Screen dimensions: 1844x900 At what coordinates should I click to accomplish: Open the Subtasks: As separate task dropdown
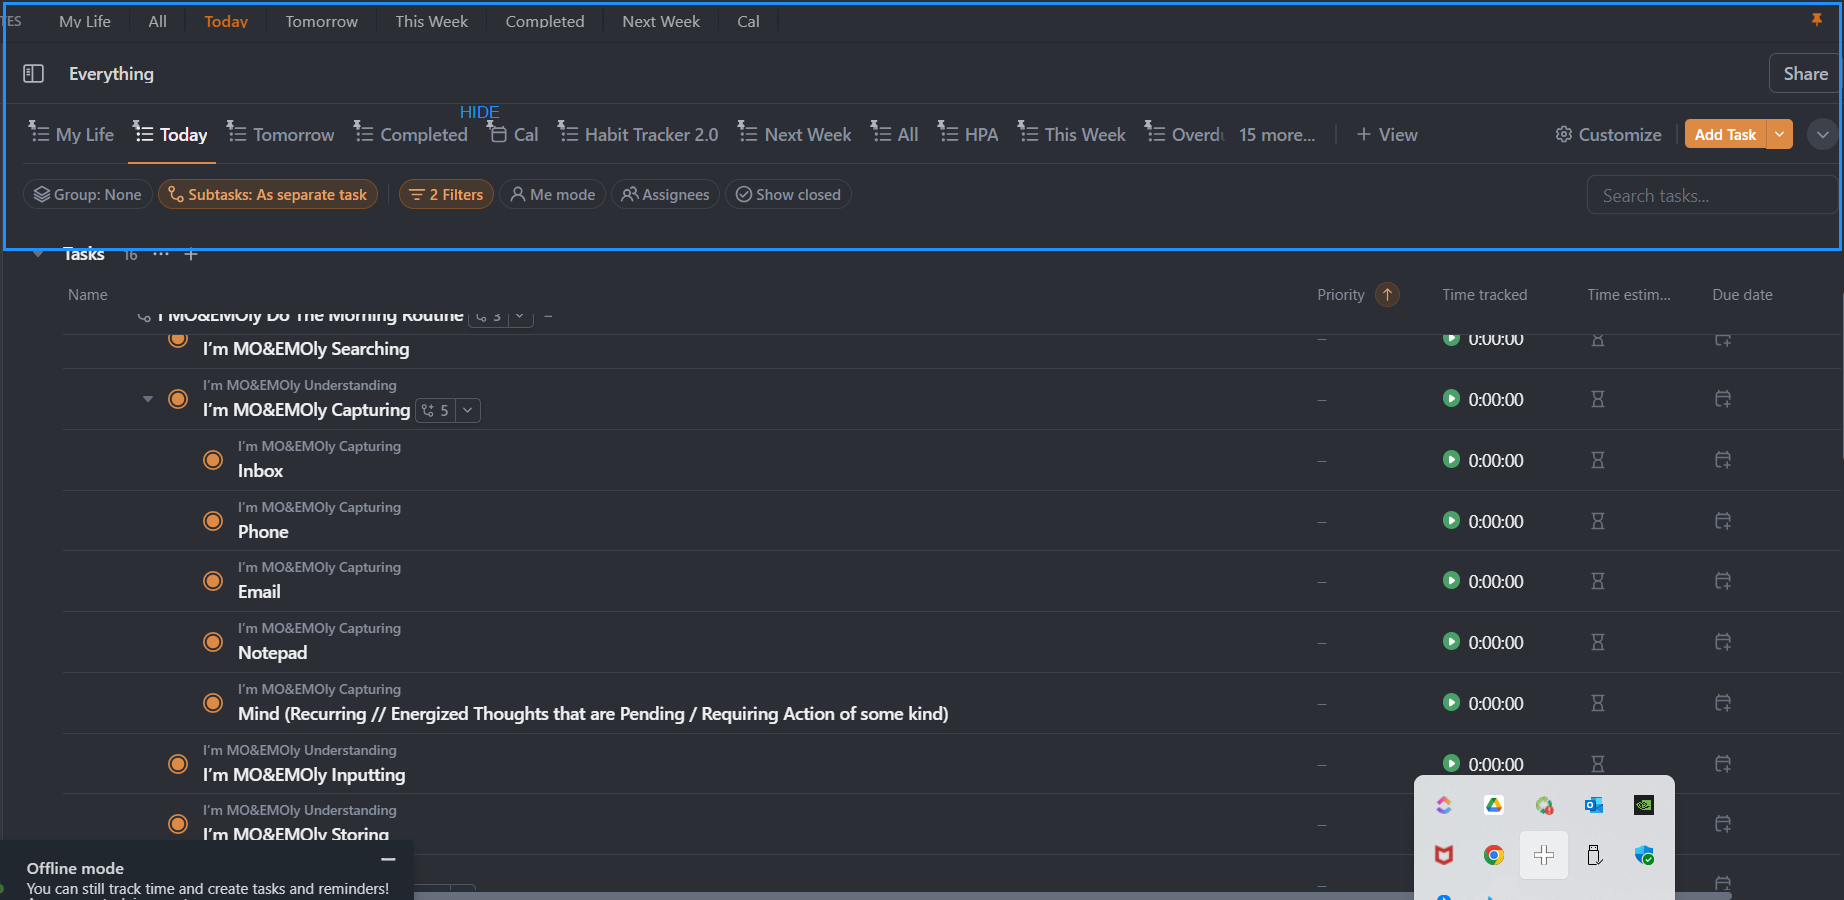(x=268, y=194)
